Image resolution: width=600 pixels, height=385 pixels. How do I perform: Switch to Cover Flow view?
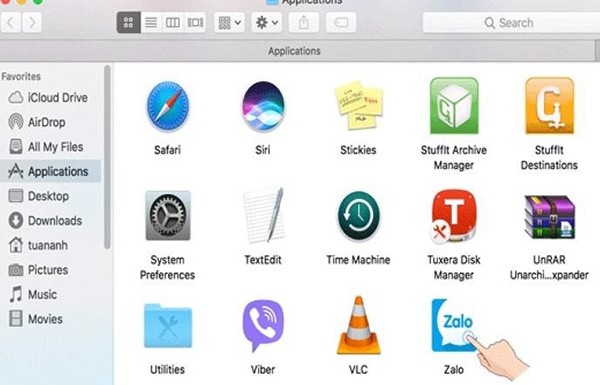195,23
